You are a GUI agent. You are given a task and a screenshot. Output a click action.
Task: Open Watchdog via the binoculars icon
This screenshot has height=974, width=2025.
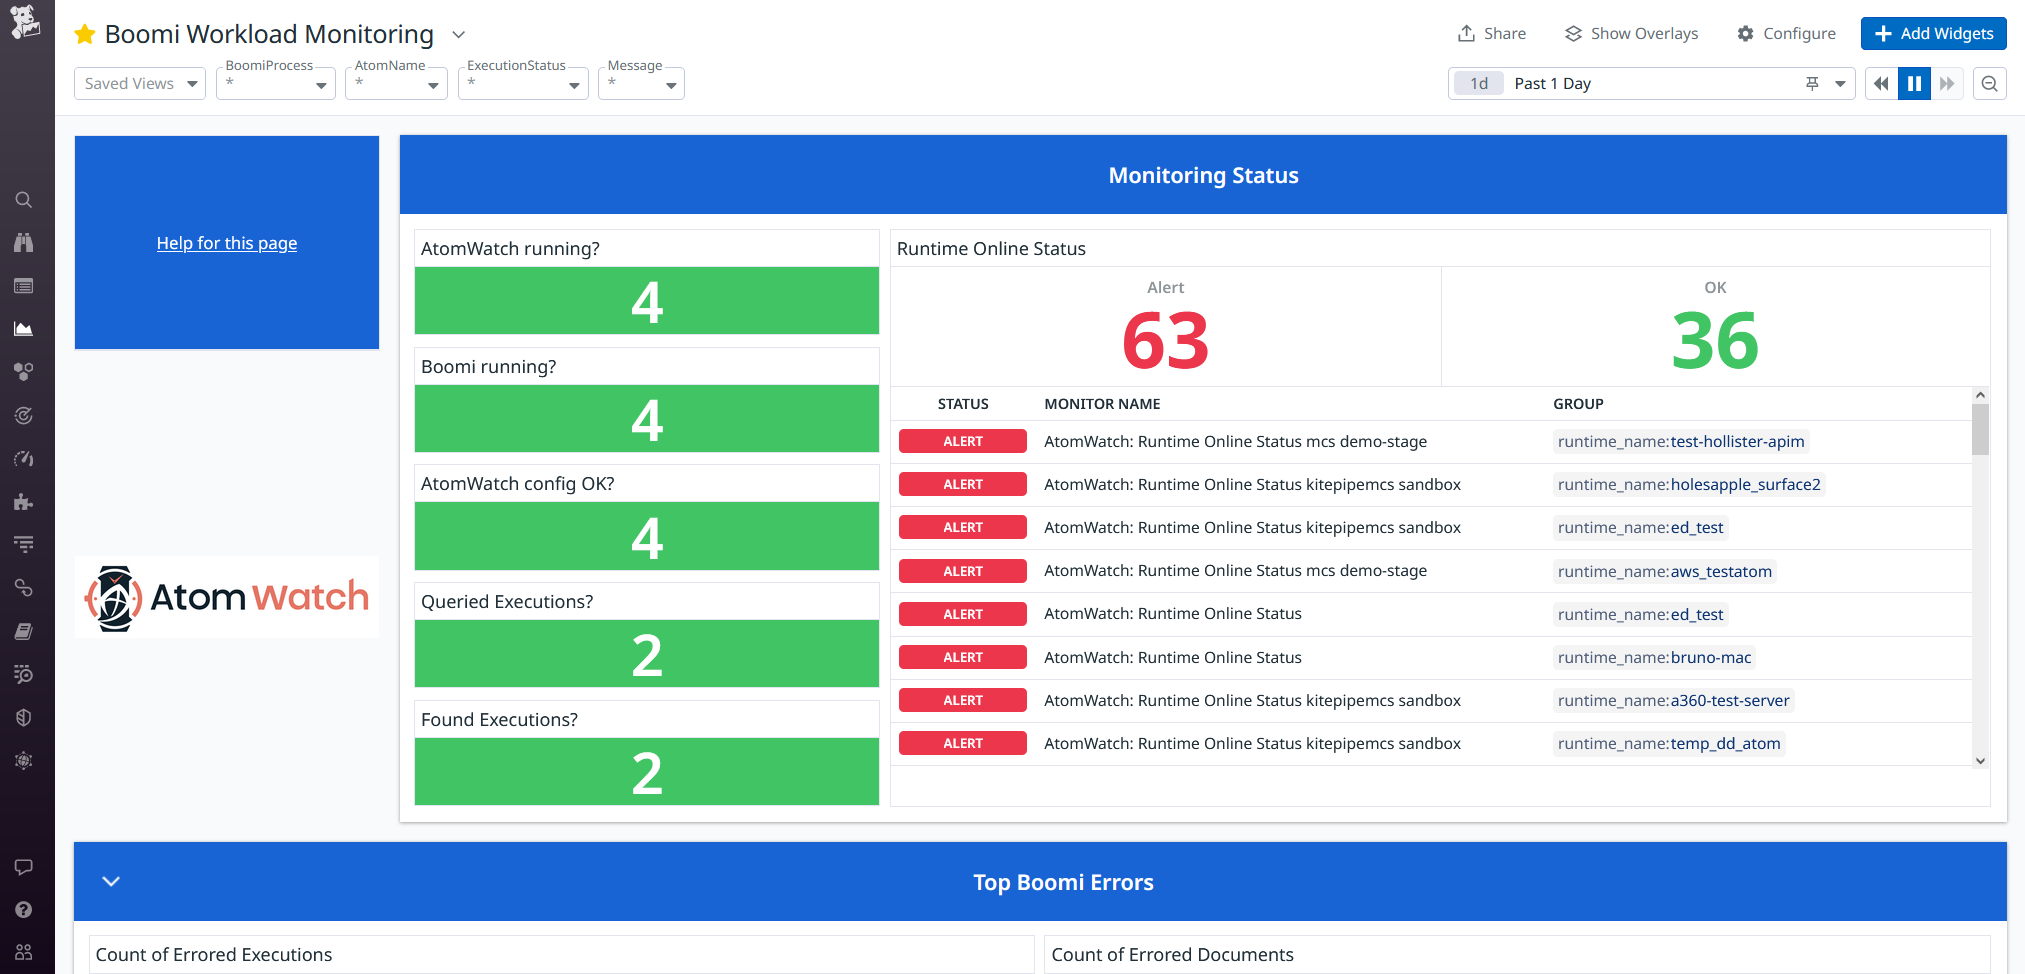(x=25, y=242)
